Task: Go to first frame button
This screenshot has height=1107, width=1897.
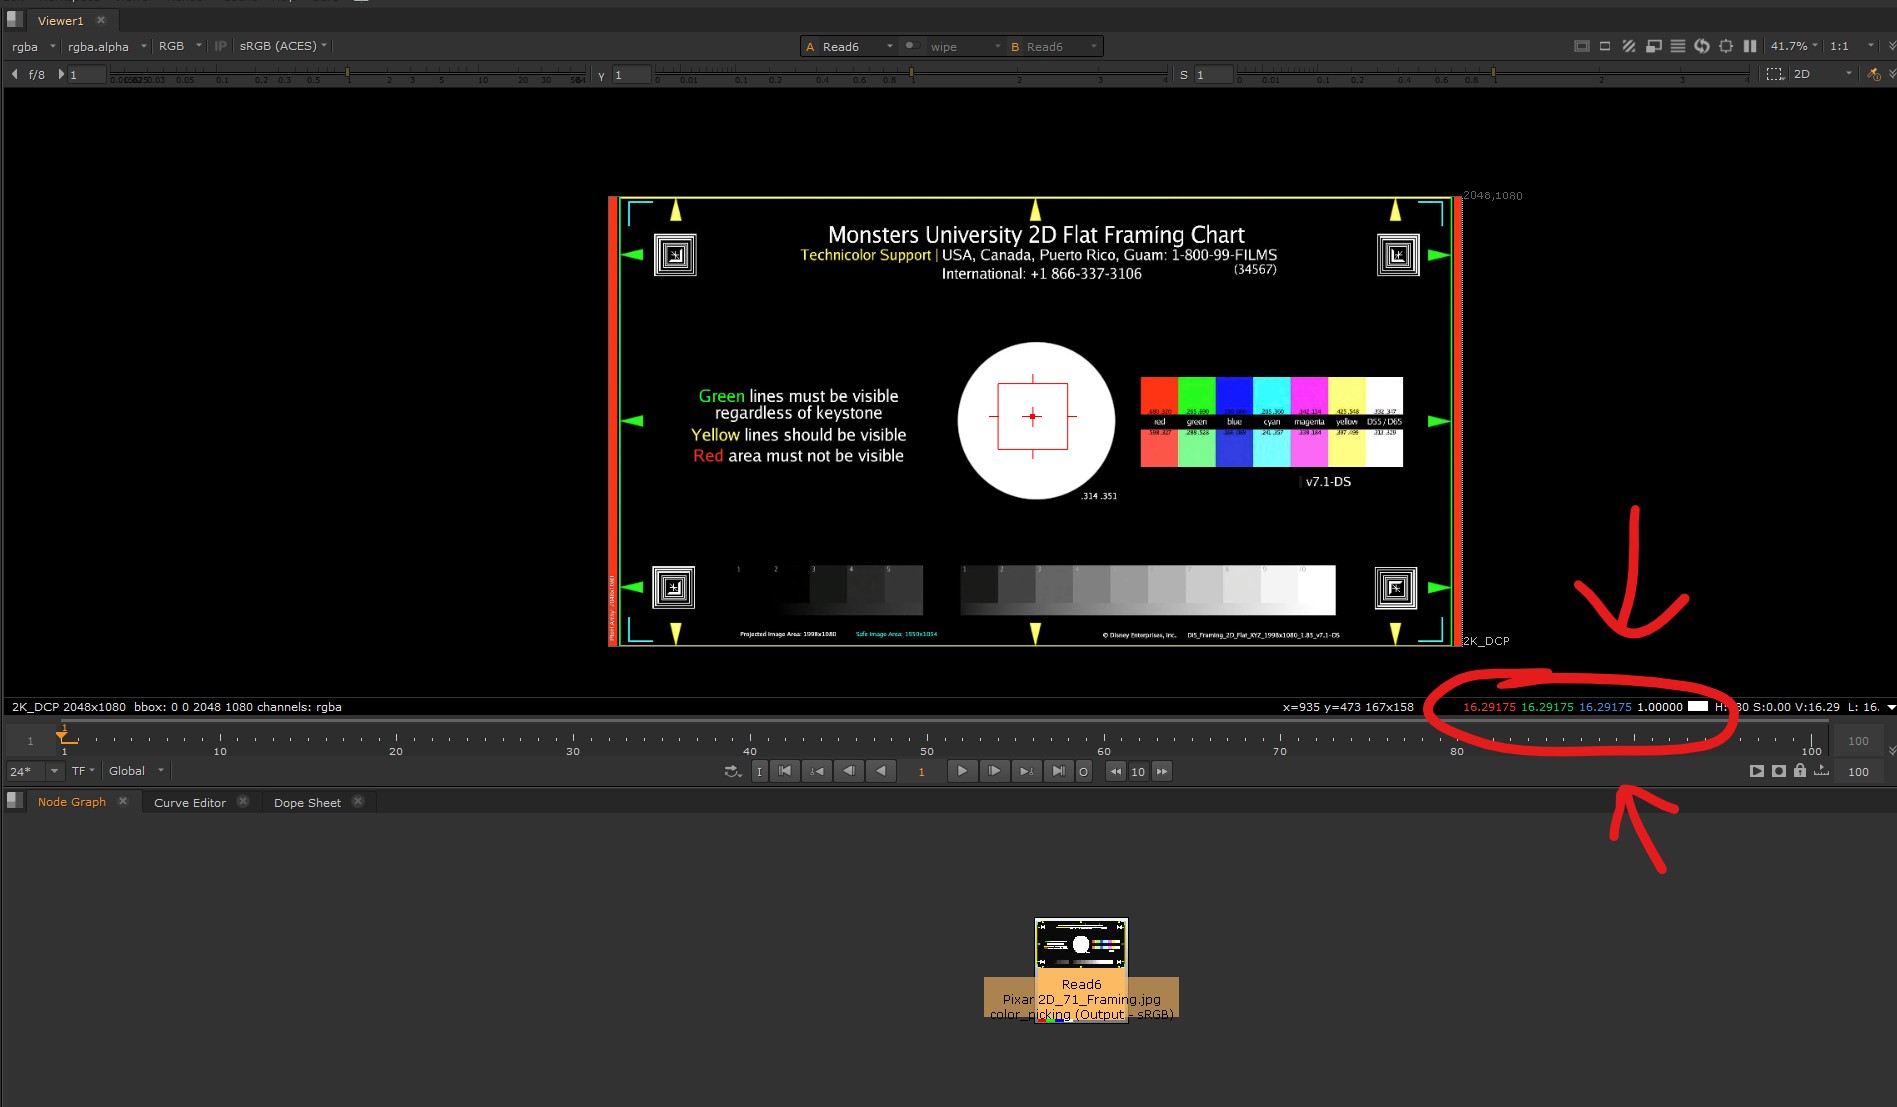Action: (785, 771)
